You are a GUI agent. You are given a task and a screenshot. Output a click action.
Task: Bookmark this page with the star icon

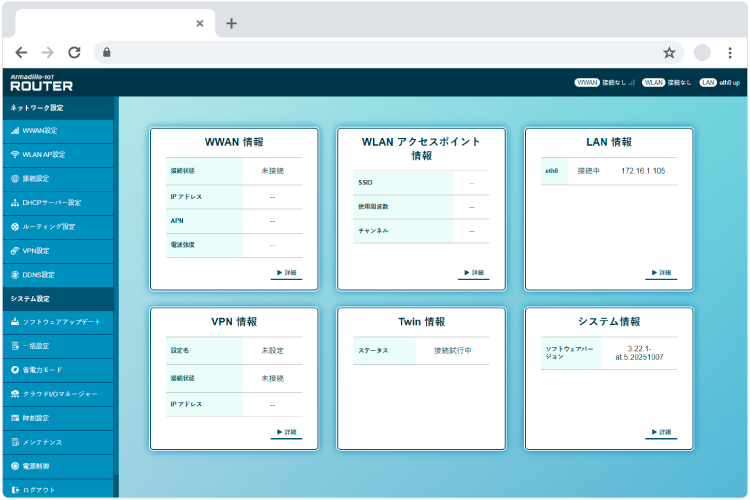[x=669, y=52]
